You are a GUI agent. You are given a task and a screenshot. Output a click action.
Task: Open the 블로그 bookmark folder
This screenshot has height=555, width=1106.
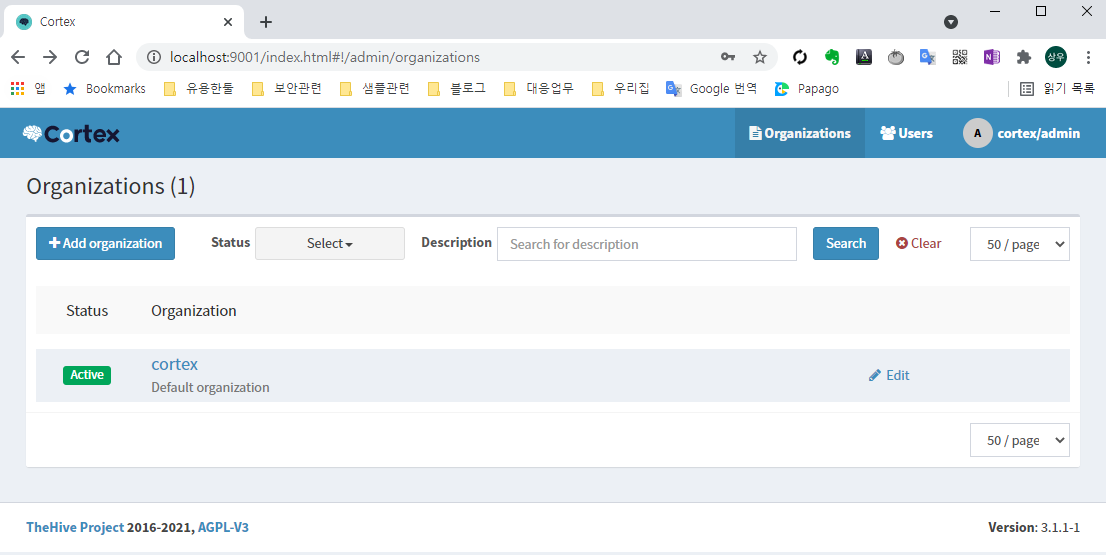pyautogui.click(x=457, y=89)
